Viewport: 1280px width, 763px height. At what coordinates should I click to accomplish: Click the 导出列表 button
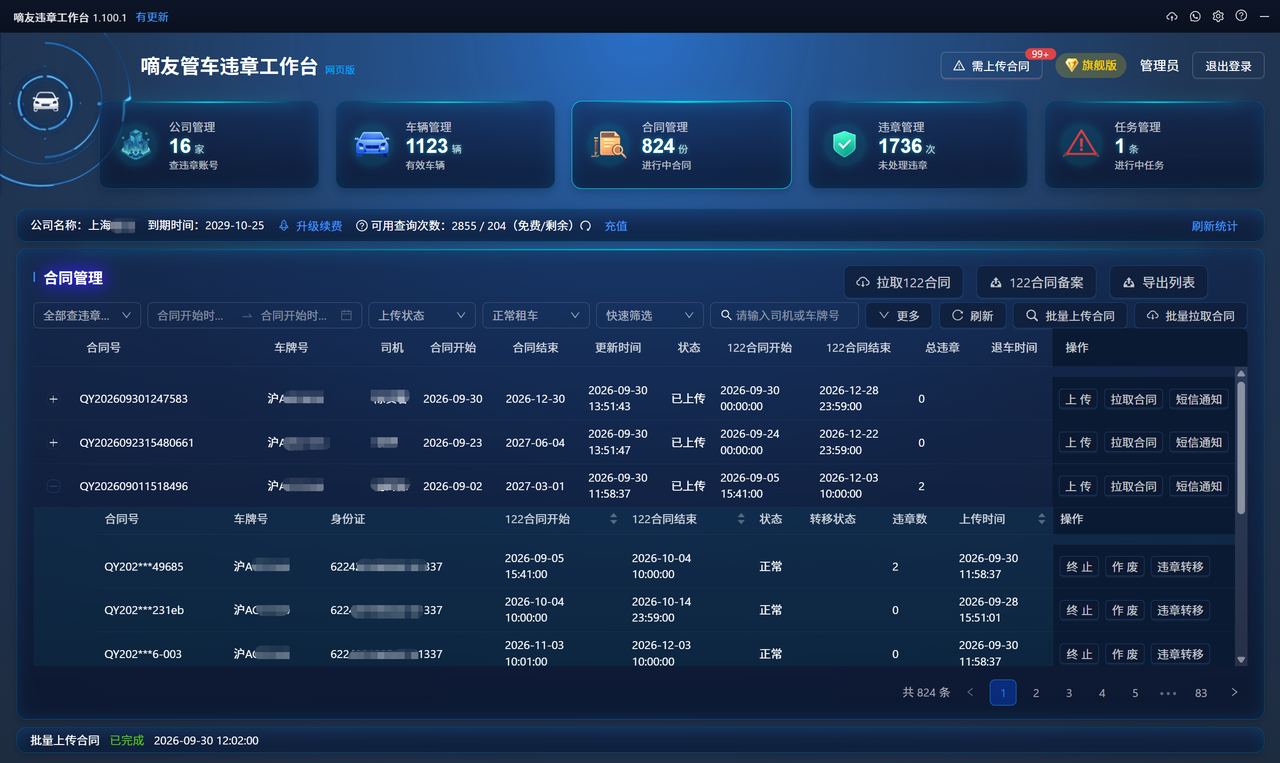tap(1159, 282)
